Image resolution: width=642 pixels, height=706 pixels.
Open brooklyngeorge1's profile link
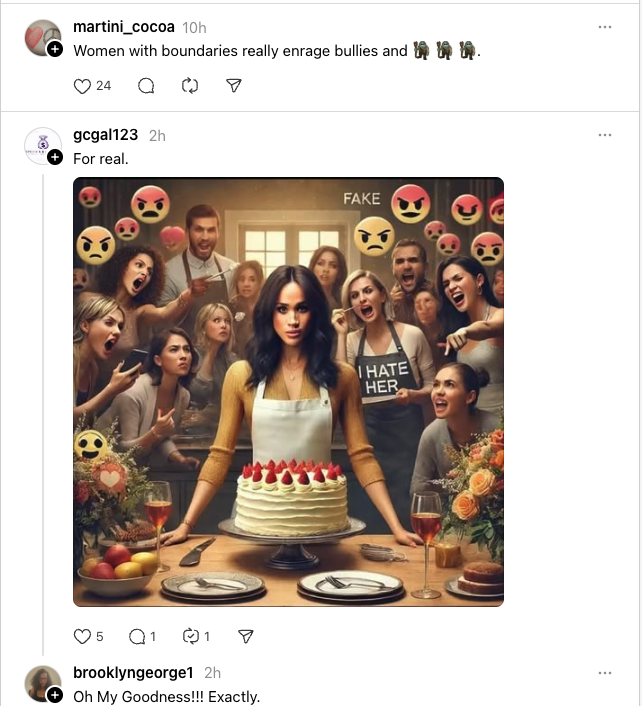click(133, 673)
